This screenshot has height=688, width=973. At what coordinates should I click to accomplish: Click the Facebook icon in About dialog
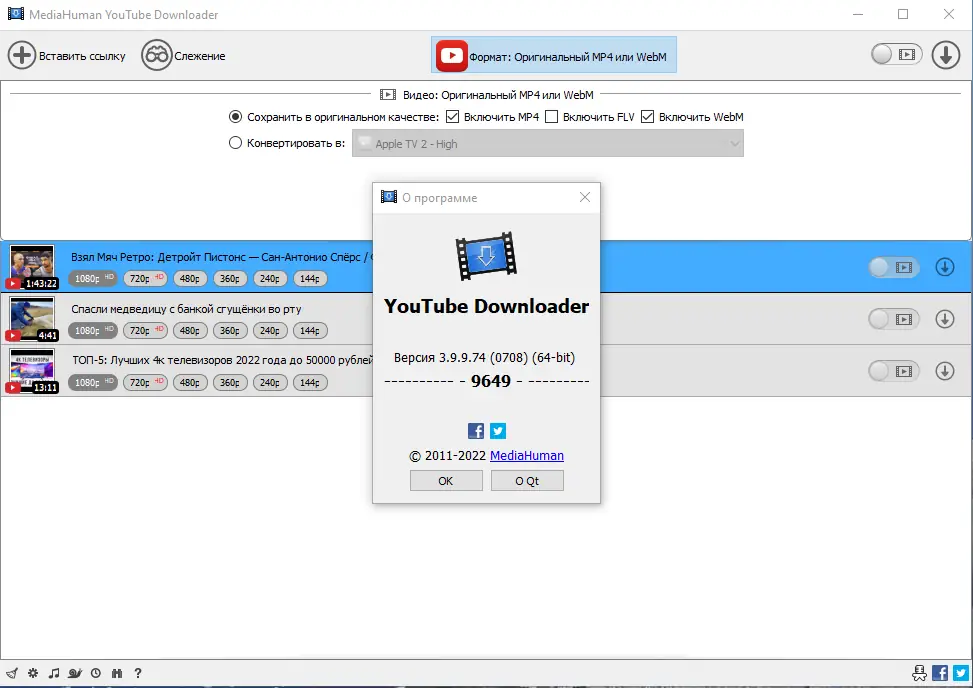coord(475,430)
